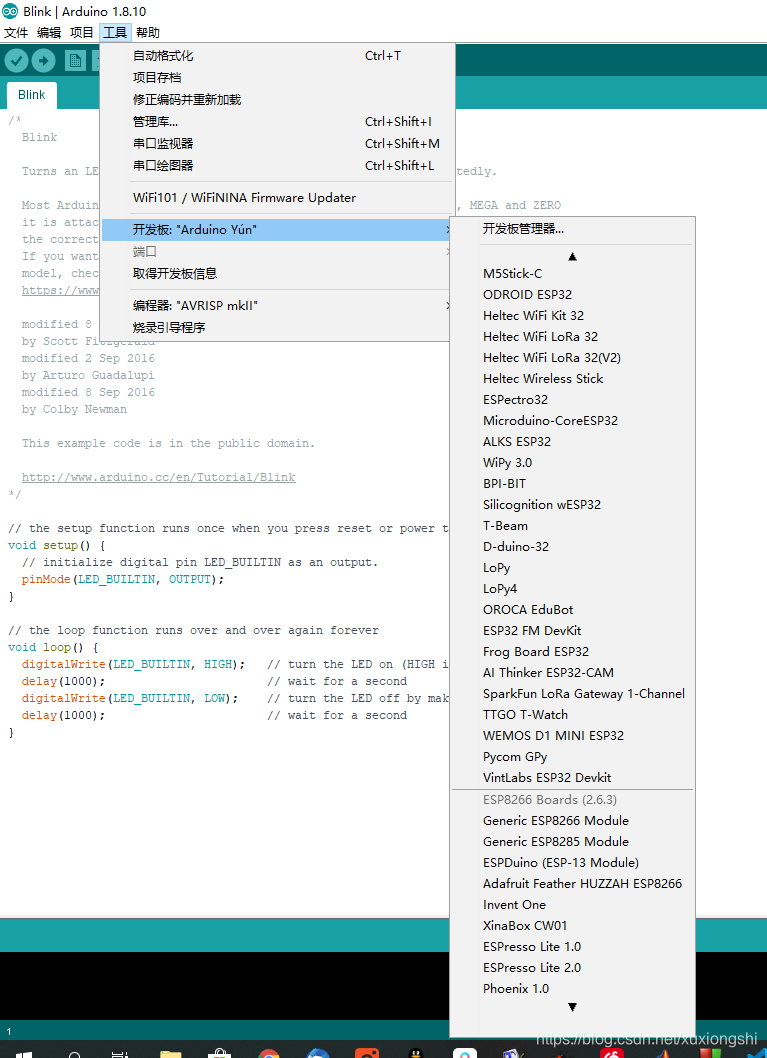Expand the 编程器: "AVRISP mkII" submenu
Image resolution: width=767 pixels, height=1058 pixels.
tap(277, 306)
